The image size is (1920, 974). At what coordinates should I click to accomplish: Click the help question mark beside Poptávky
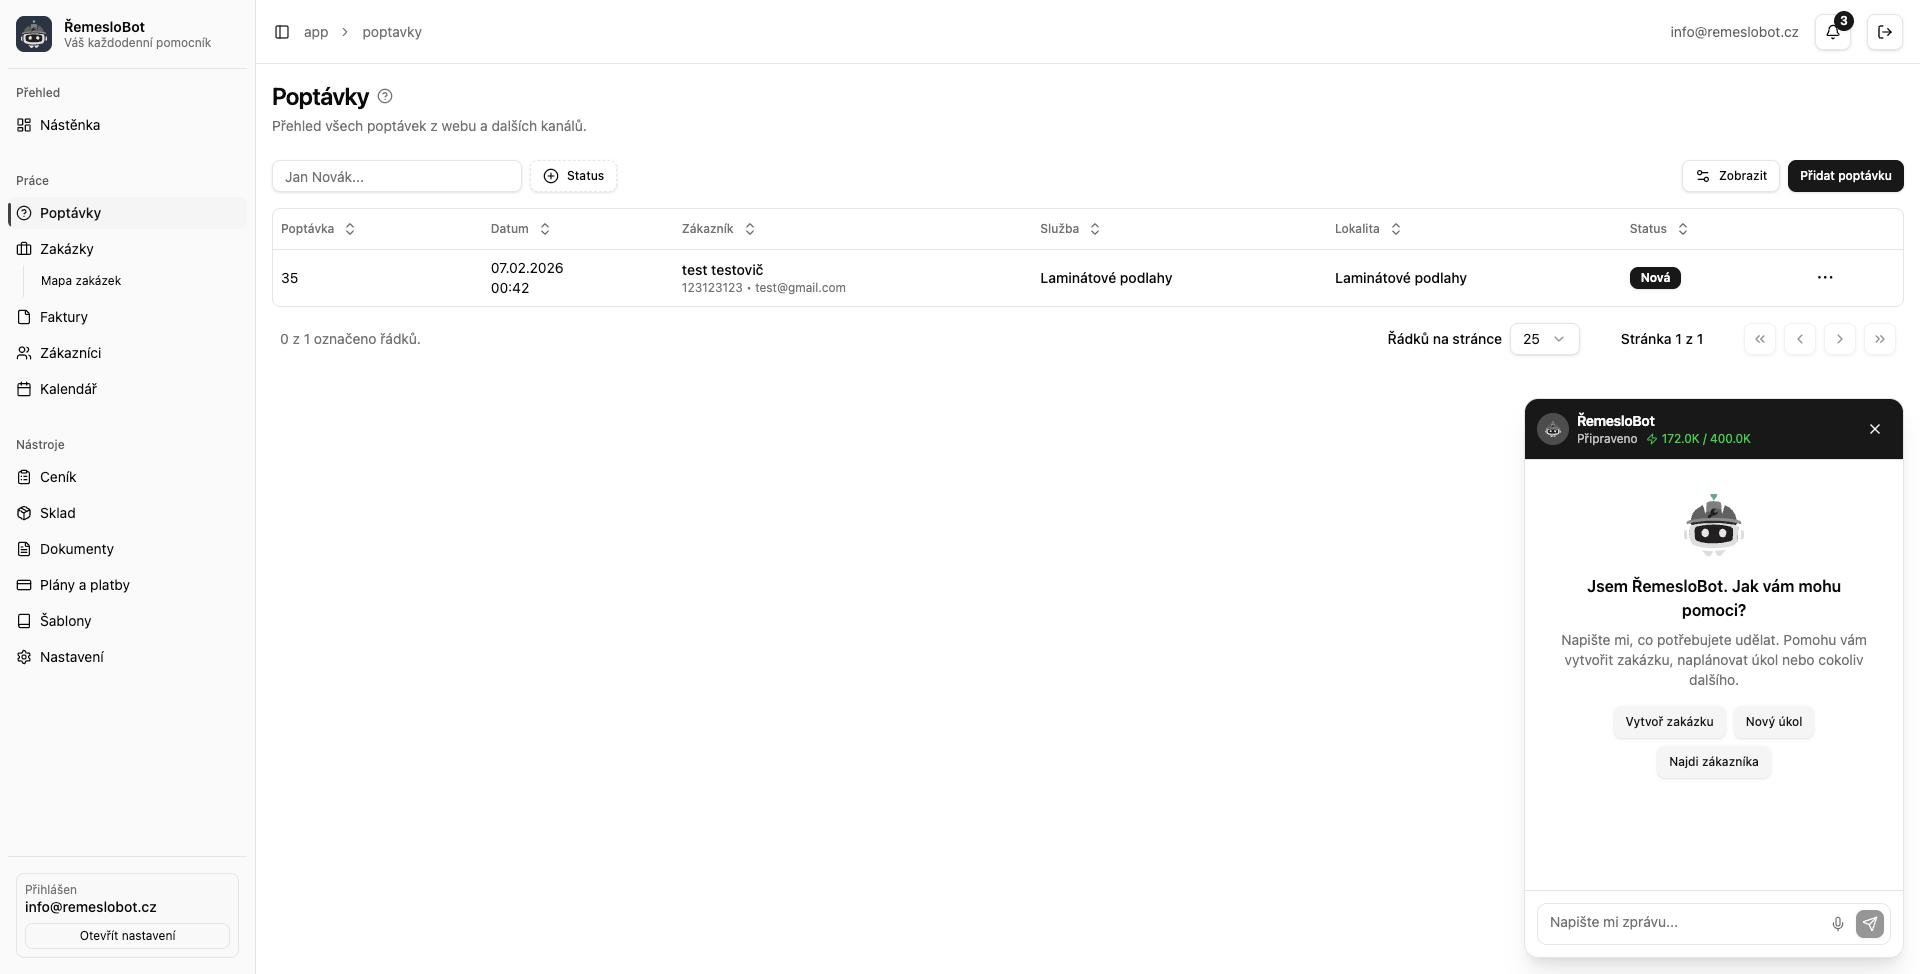(384, 96)
